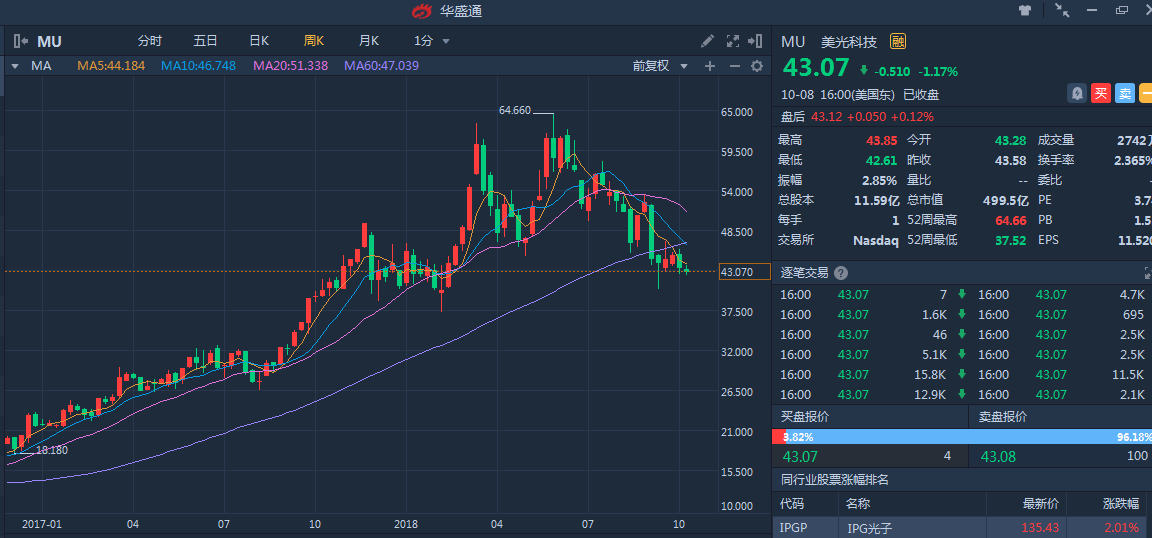Click the MA20:51.338 indicator label
Image resolution: width=1152 pixels, height=538 pixels.
click(290, 66)
